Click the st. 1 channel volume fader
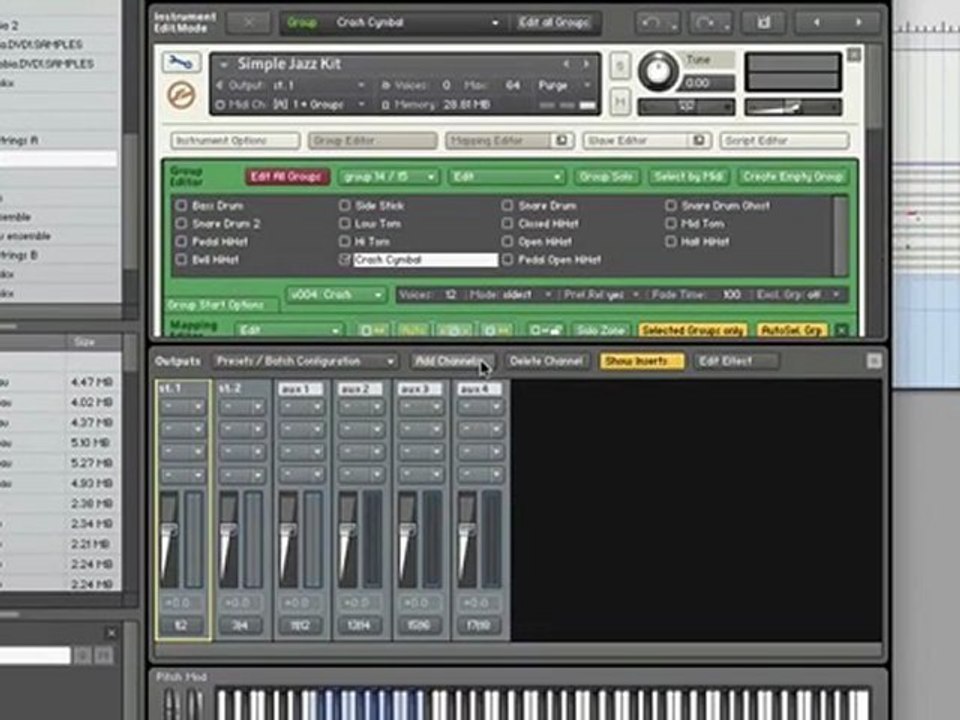The image size is (960, 720). pos(169,530)
